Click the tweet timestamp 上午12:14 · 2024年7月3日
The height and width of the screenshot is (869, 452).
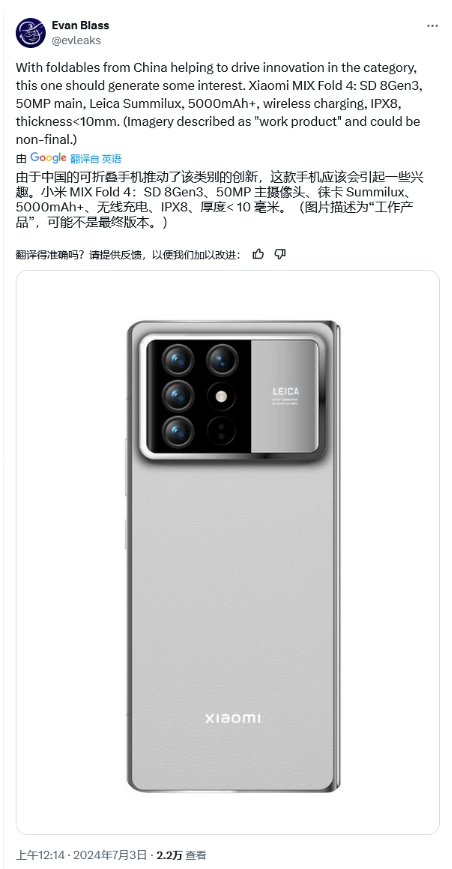[x=82, y=855]
